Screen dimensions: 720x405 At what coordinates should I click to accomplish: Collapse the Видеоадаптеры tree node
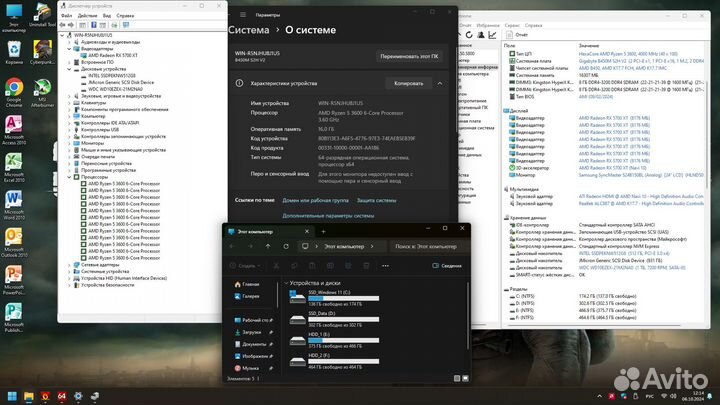(x=69, y=49)
